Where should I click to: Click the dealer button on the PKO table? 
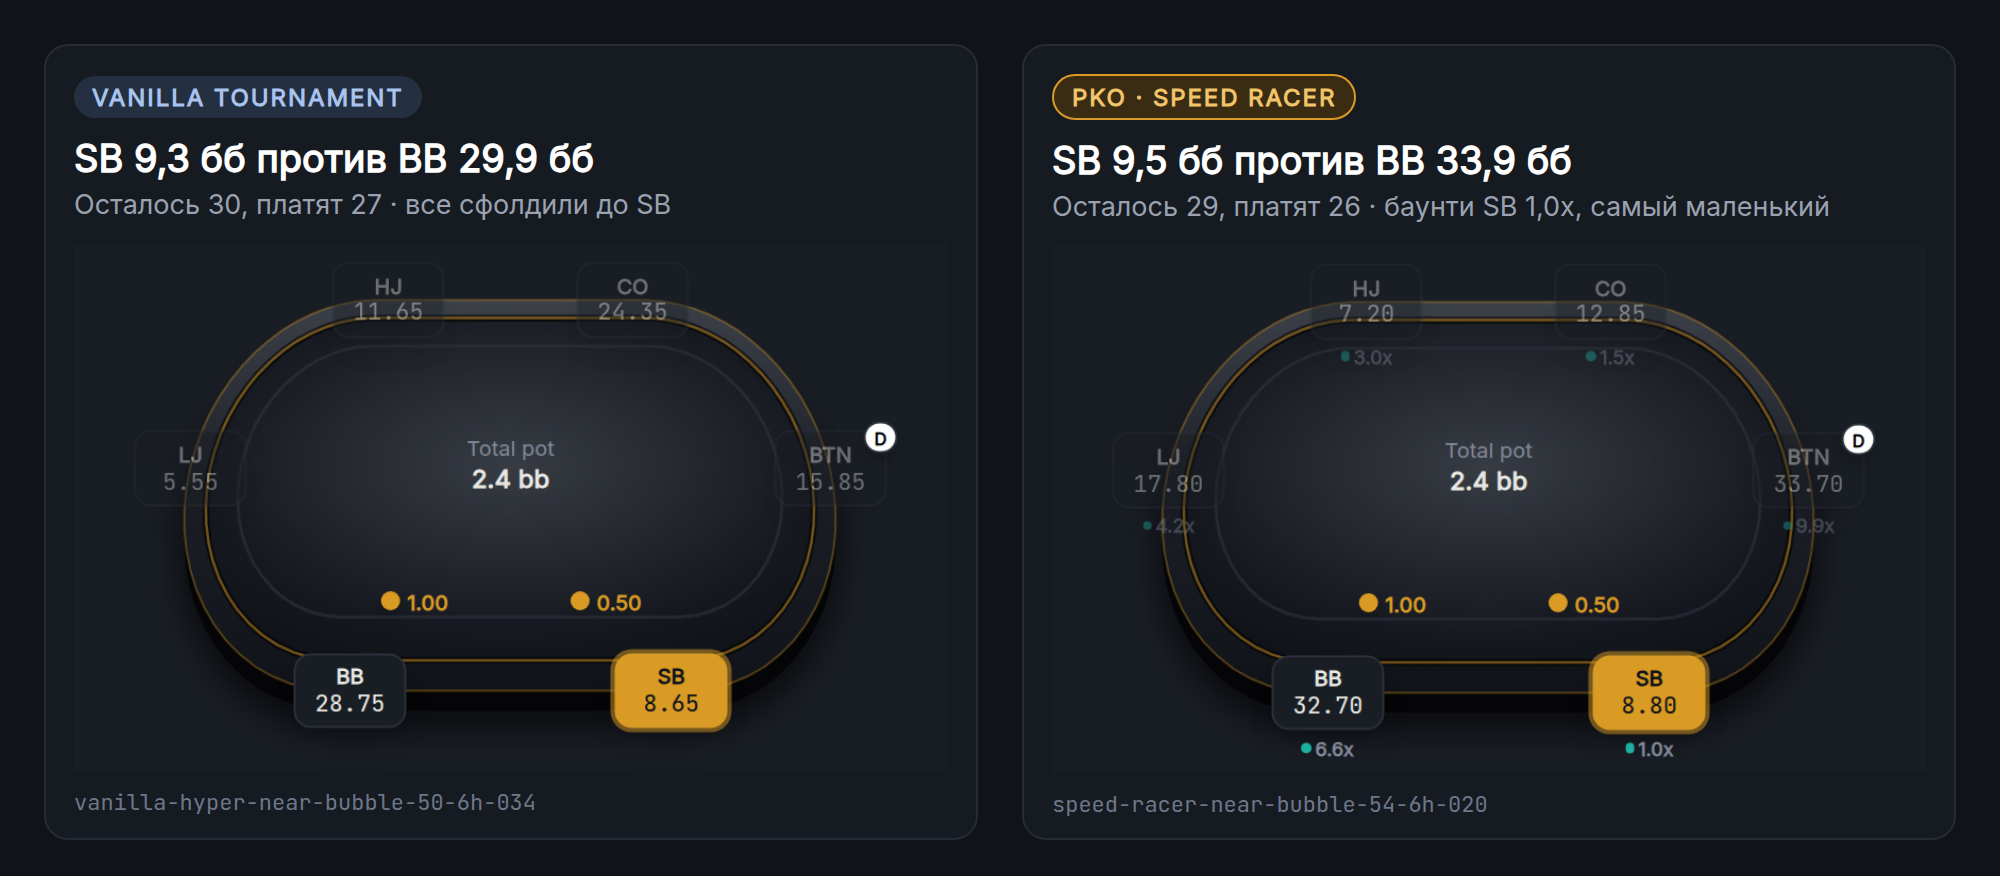(1858, 440)
